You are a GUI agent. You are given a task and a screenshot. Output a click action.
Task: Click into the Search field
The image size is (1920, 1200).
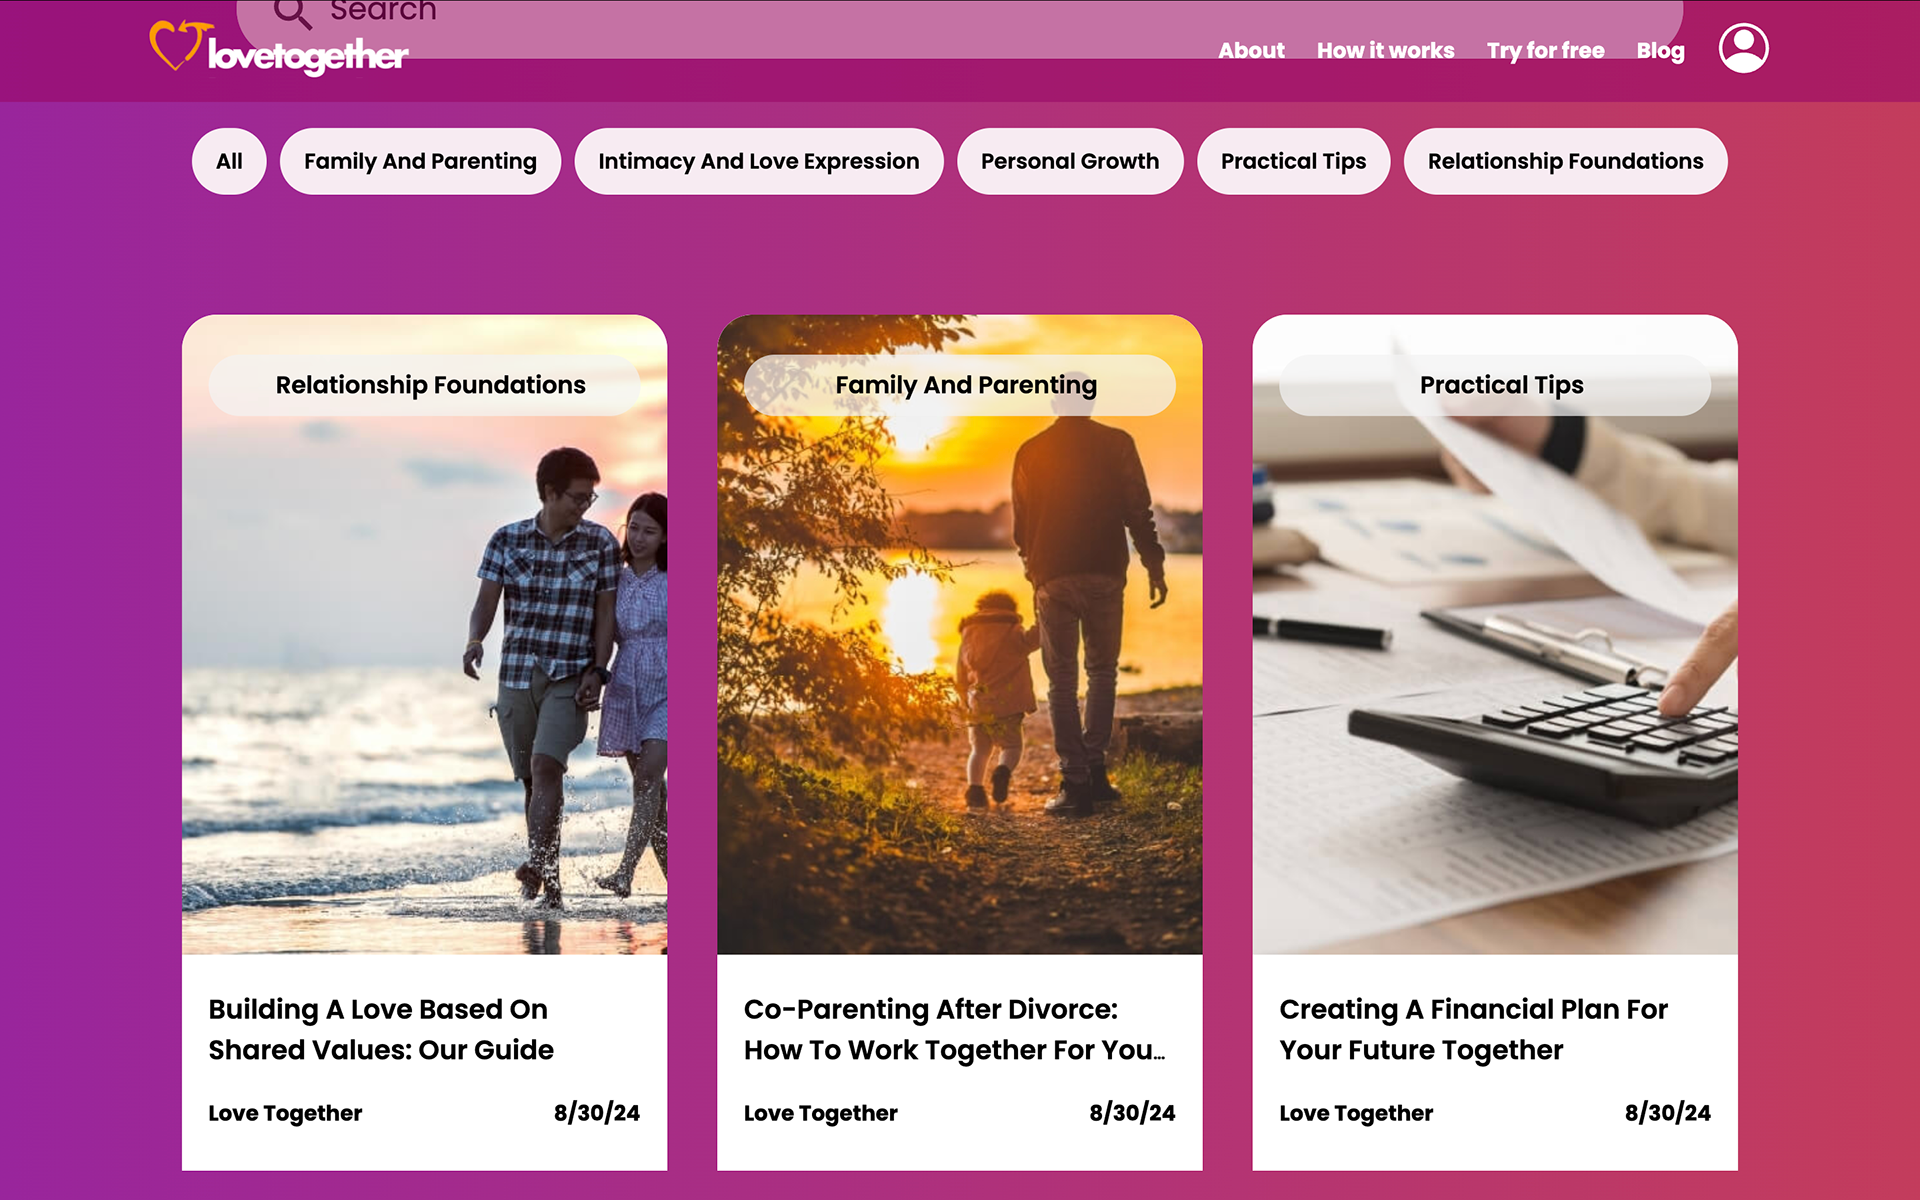[x=960, y=22]
